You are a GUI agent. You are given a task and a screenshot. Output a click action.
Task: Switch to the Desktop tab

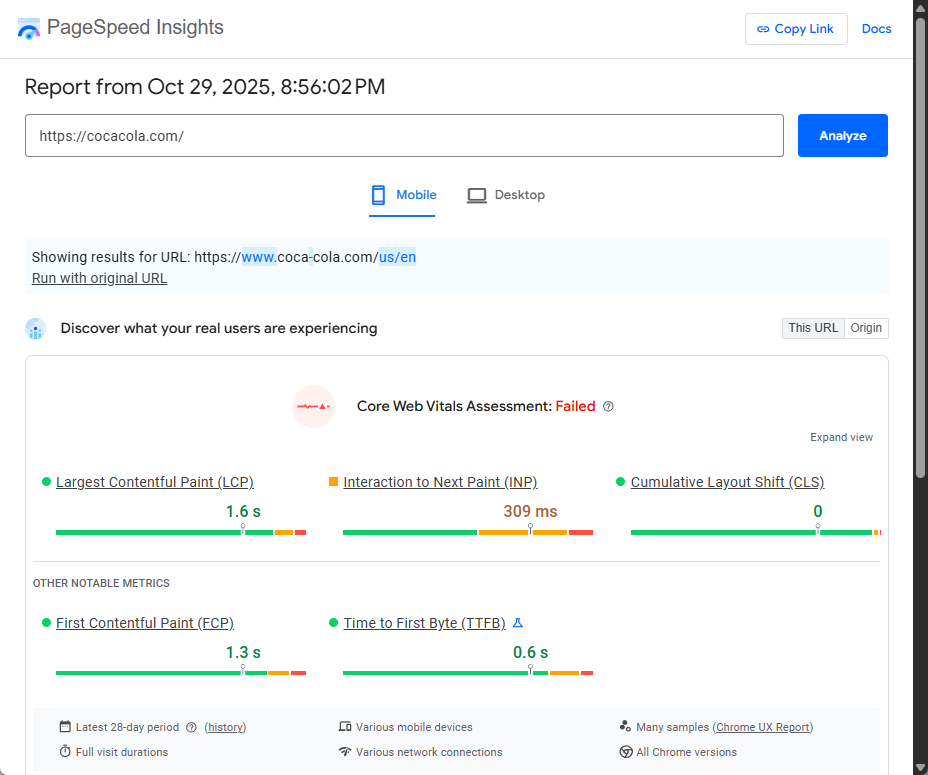tap(506, 195)
